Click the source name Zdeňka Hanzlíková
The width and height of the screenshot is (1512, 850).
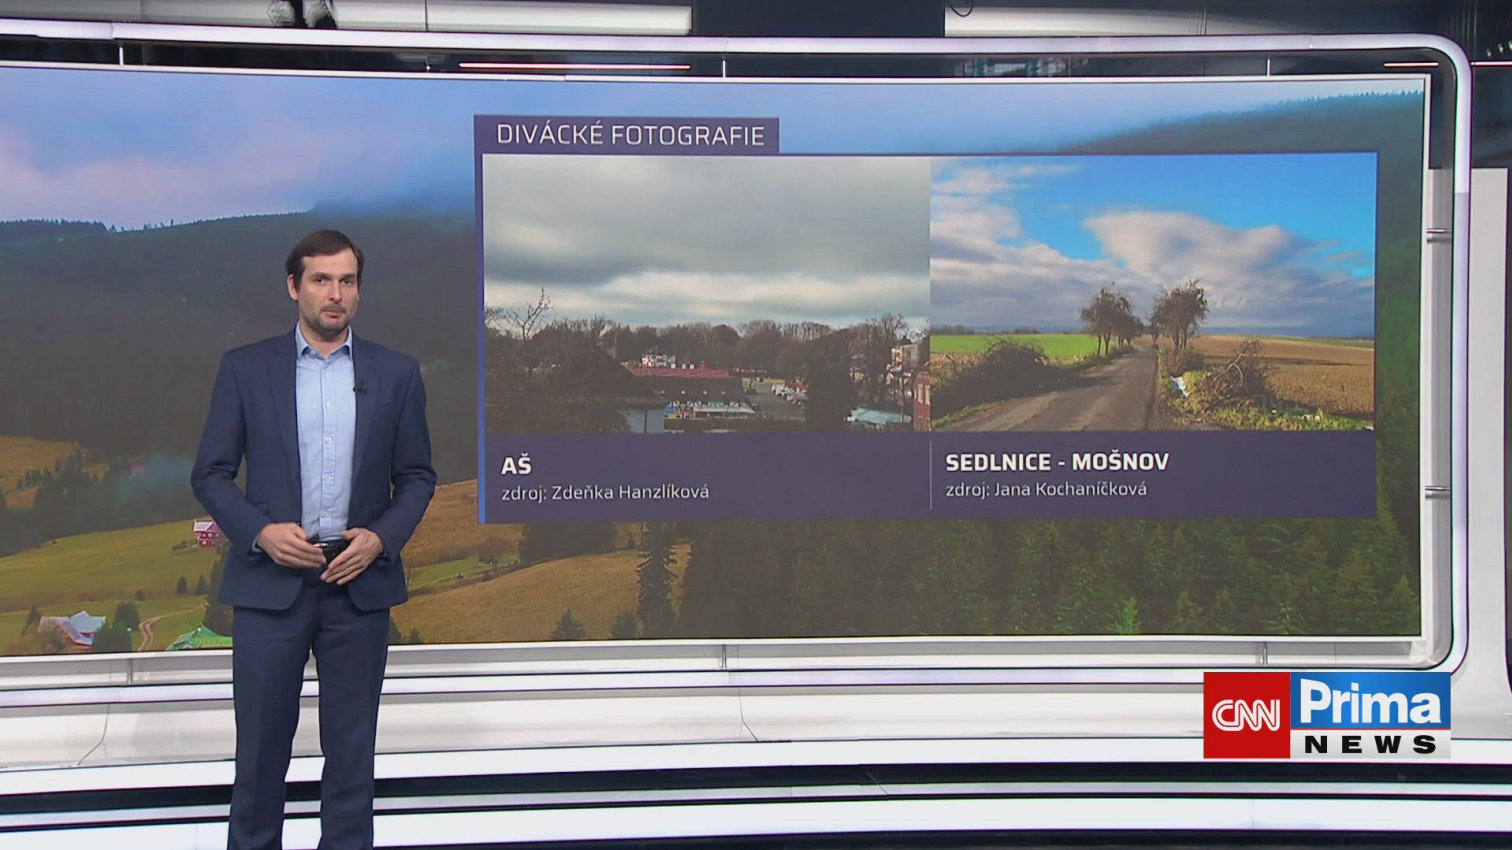click(630, 492)
